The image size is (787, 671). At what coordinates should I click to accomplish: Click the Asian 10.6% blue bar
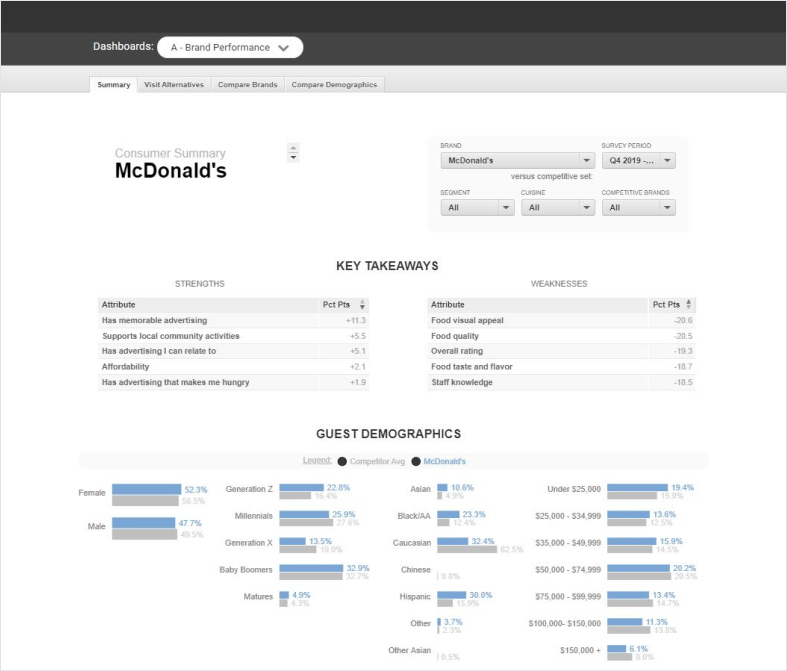pyautogui.click(x=442, y=487)
